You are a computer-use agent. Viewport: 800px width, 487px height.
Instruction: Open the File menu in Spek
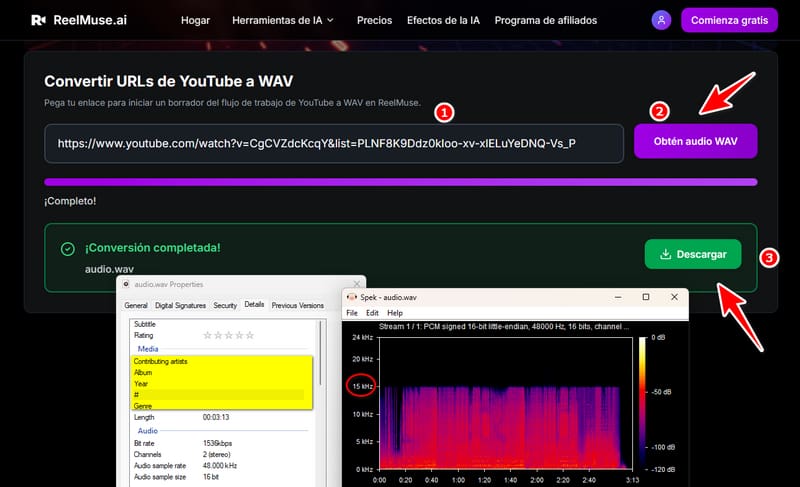coord(352,313)
